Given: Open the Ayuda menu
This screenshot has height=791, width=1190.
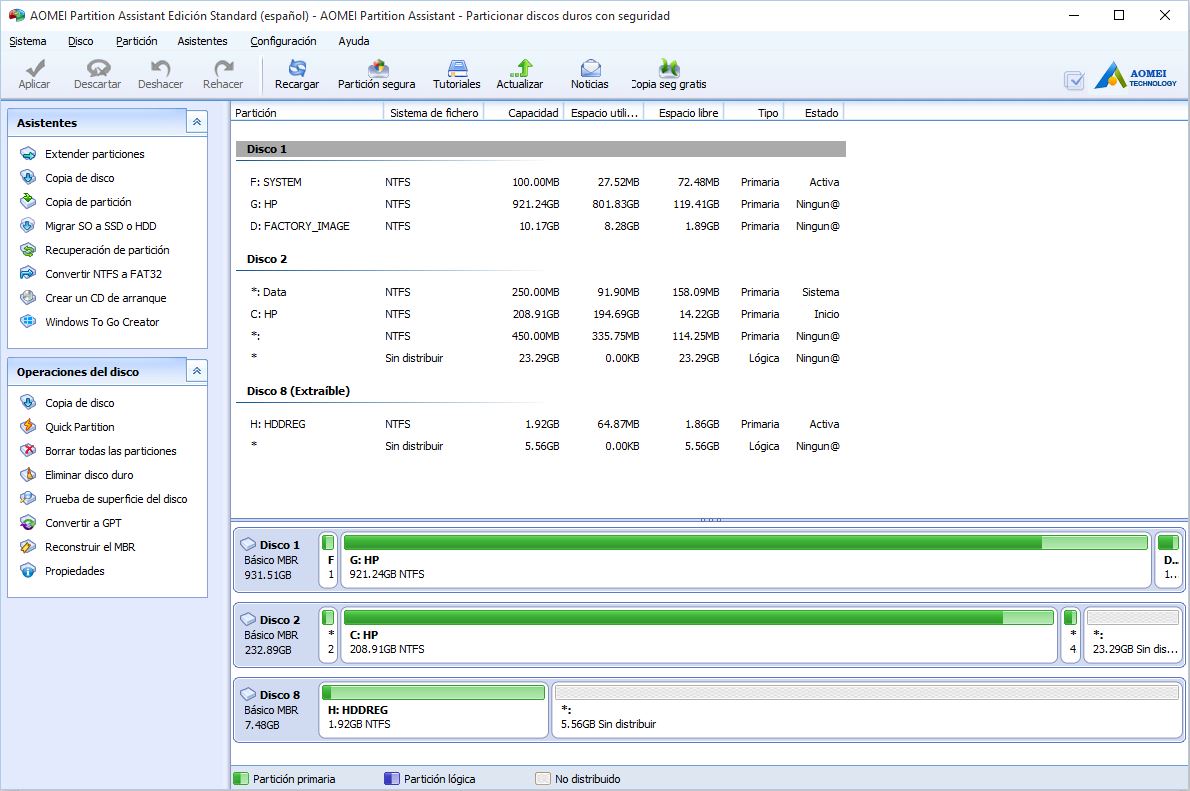Looking at the screenshot, I should [354, 41].
